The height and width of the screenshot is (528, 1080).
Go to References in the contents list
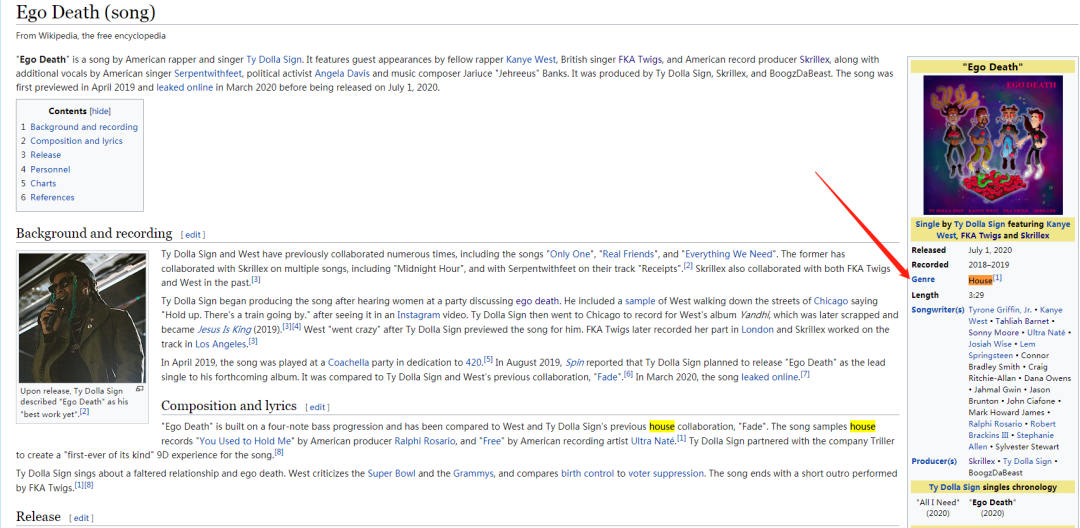pos(52,198)
